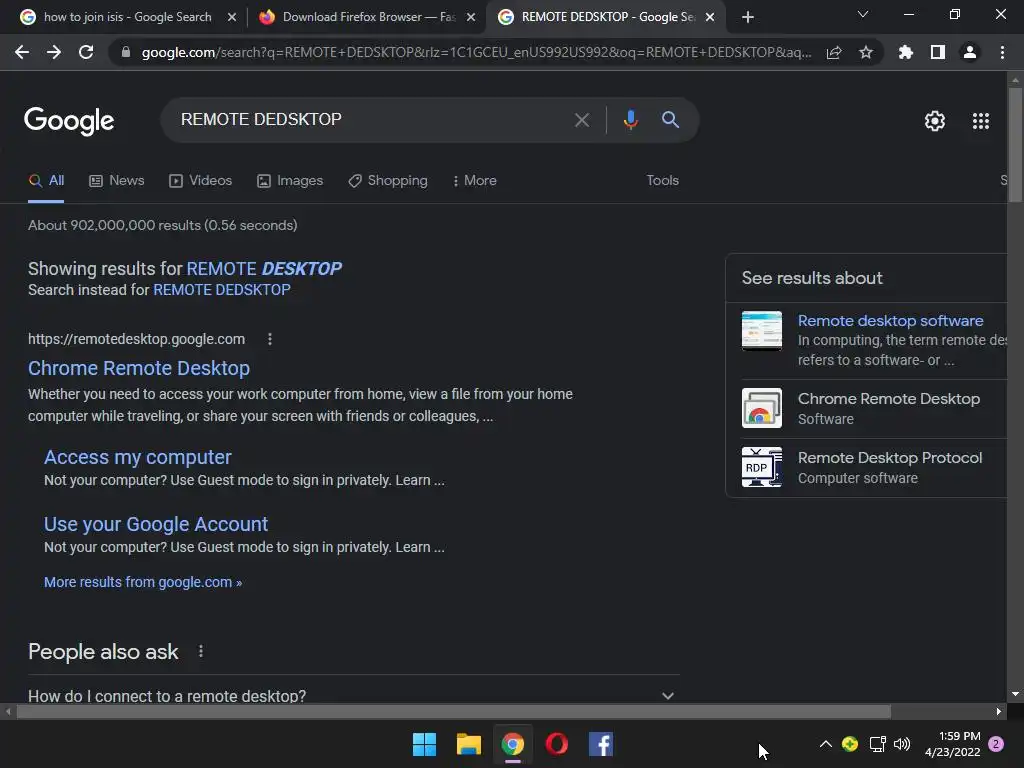
Task: Switch to Videos results
Action: click(x=200, y=181)
